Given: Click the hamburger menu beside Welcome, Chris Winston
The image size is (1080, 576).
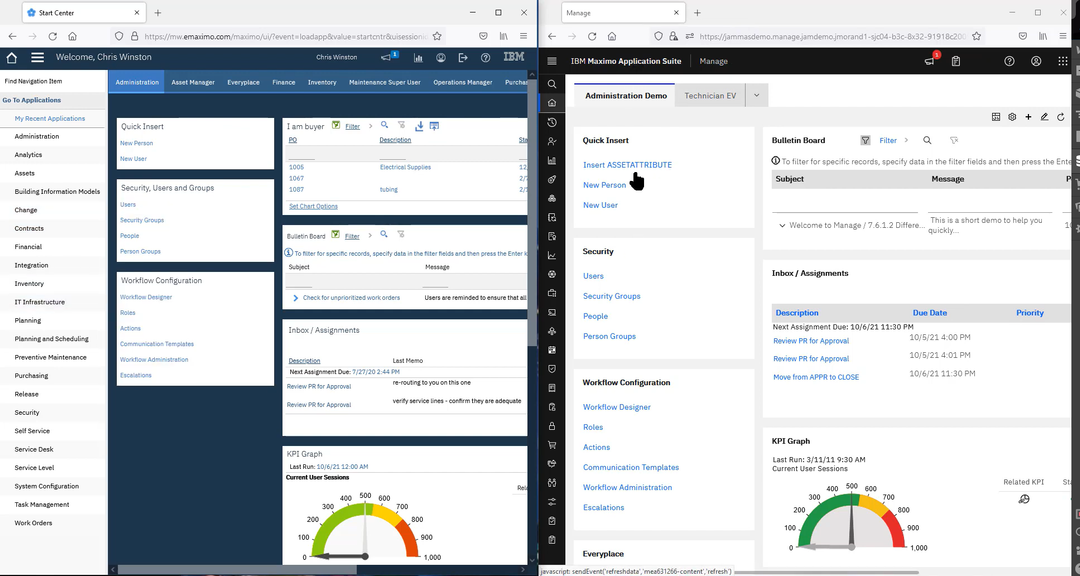Looking at the screenshot, I should [x=36, y=57].
